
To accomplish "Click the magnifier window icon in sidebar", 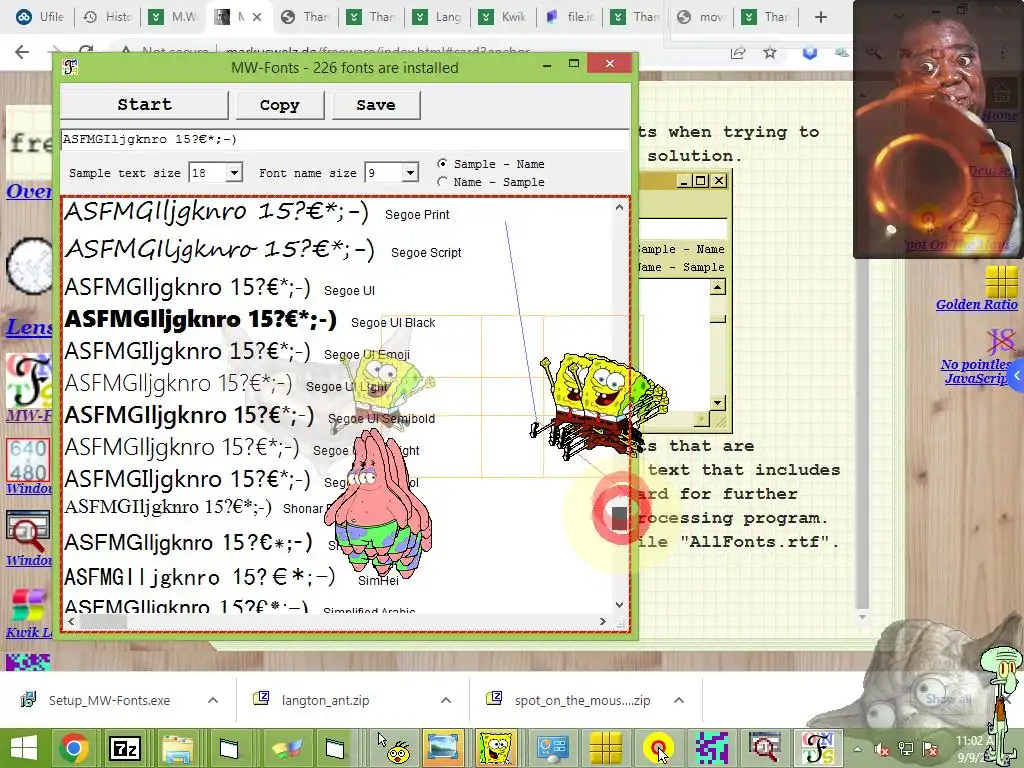I will point(28,532).
